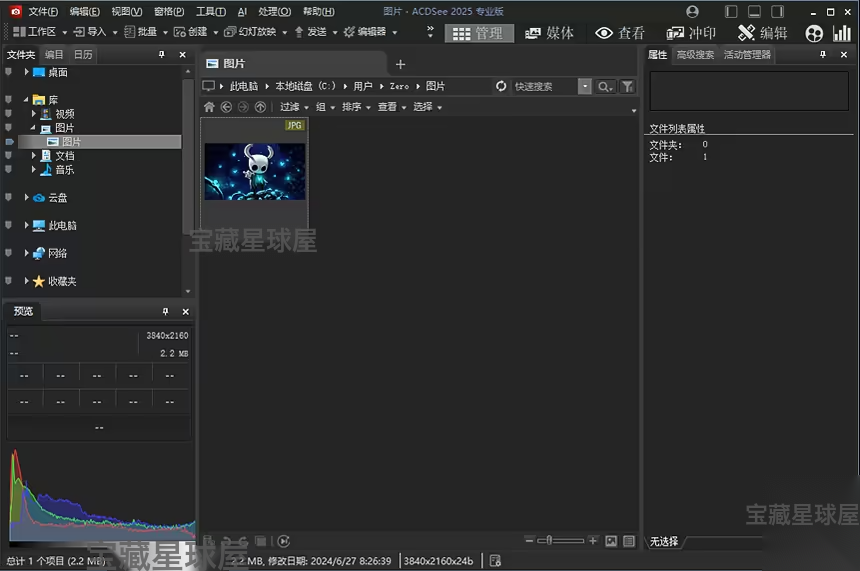Open the 排序 sort dropdown

pos(357,107)
